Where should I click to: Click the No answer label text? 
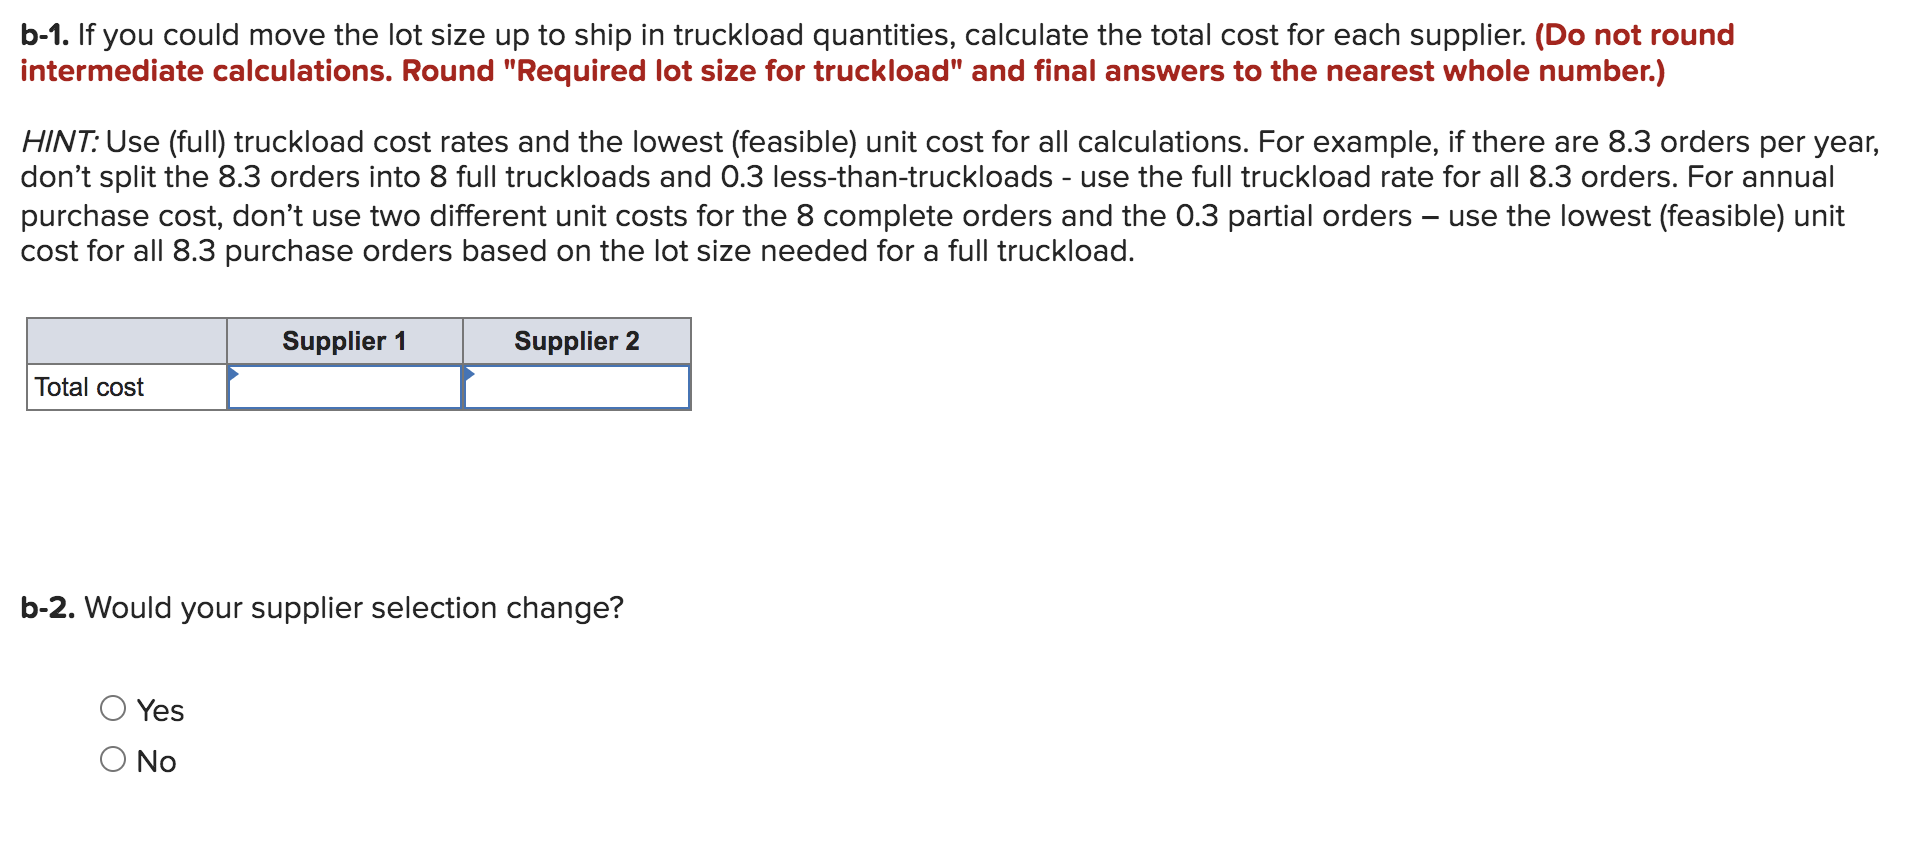point(155,761)
